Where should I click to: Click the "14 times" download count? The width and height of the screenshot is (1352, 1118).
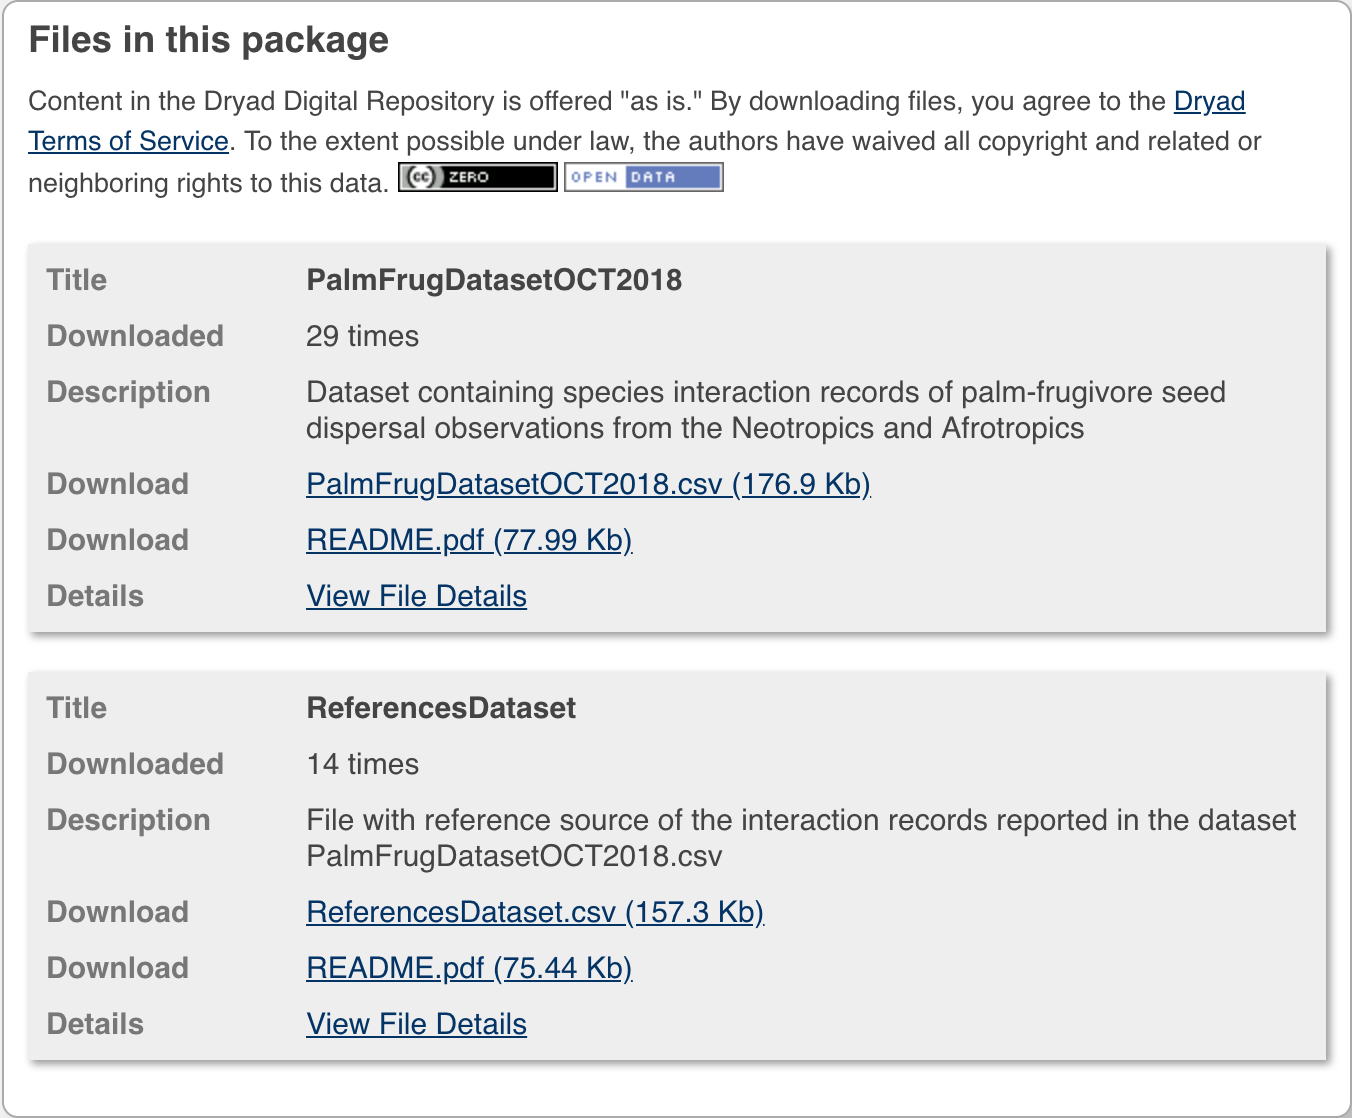(x=362, y=764)
